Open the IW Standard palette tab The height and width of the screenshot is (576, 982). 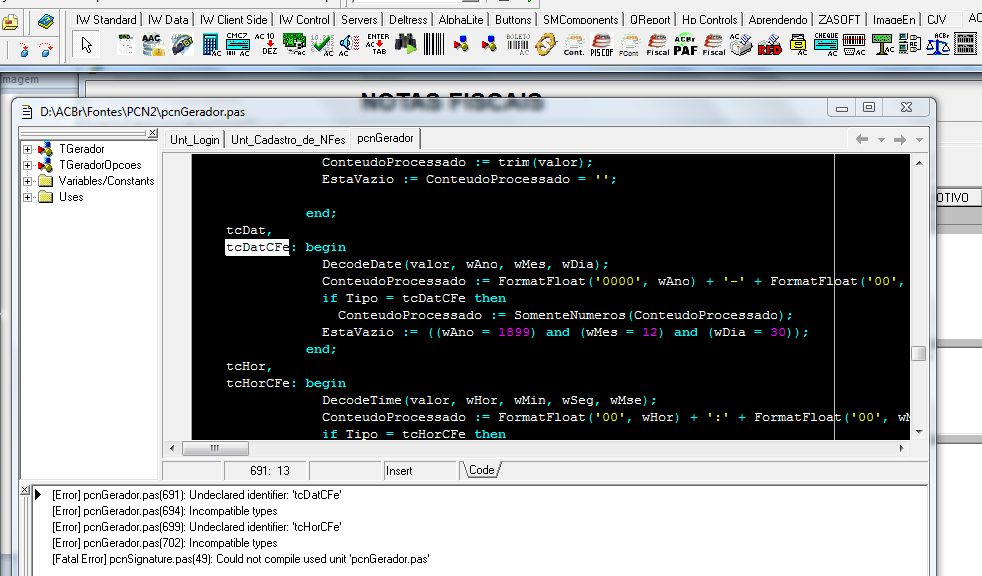[x=106, y=19]
